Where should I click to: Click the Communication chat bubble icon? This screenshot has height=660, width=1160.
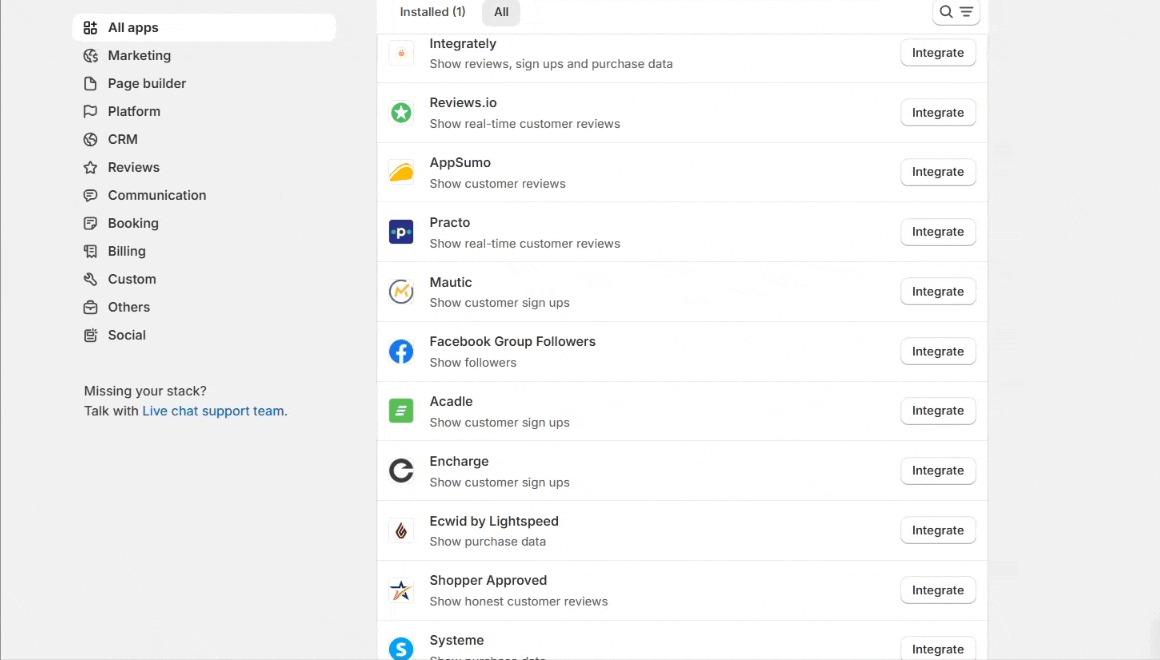pos(90,195)
